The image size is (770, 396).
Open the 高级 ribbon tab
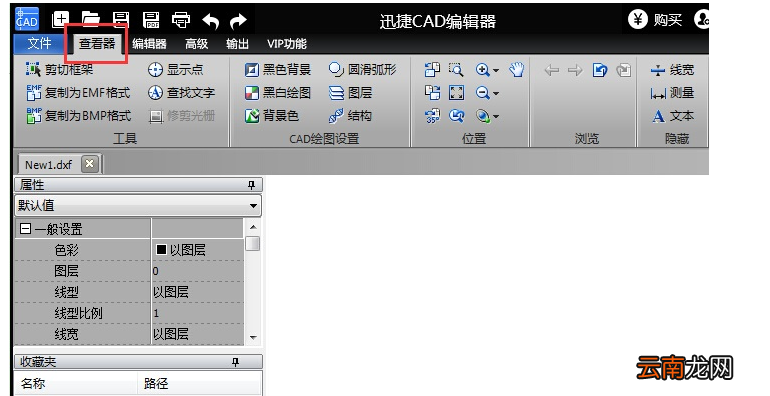click(196, 44)
